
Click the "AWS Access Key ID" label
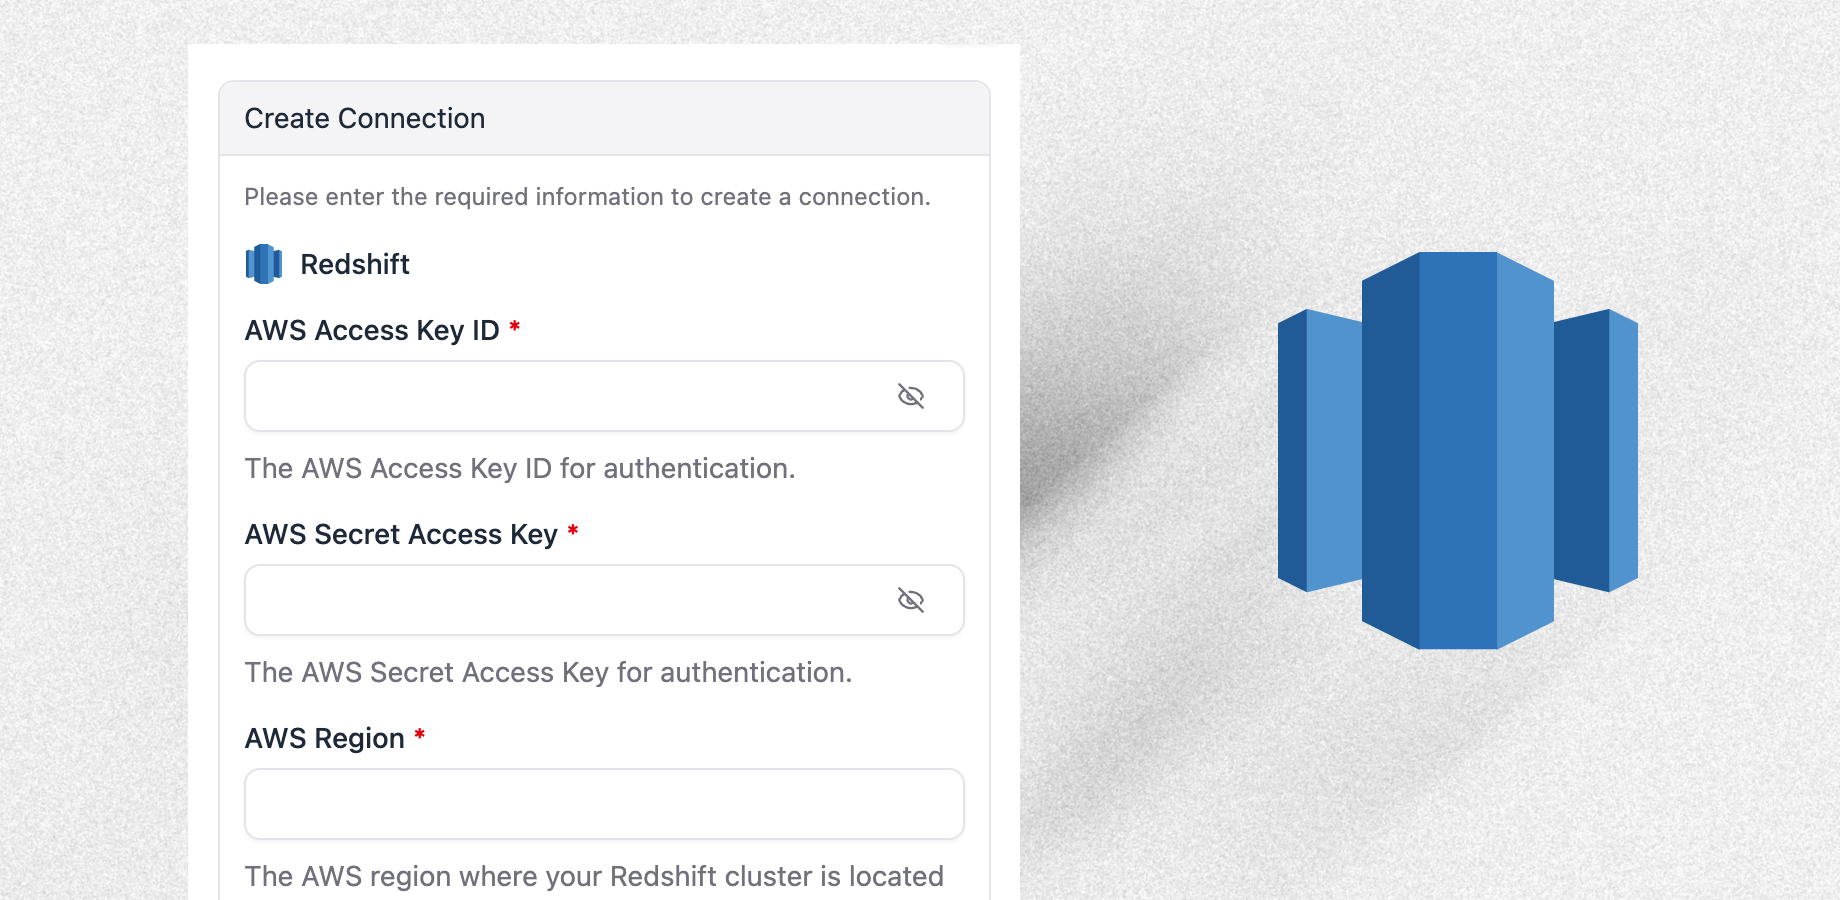click(372, 330)
